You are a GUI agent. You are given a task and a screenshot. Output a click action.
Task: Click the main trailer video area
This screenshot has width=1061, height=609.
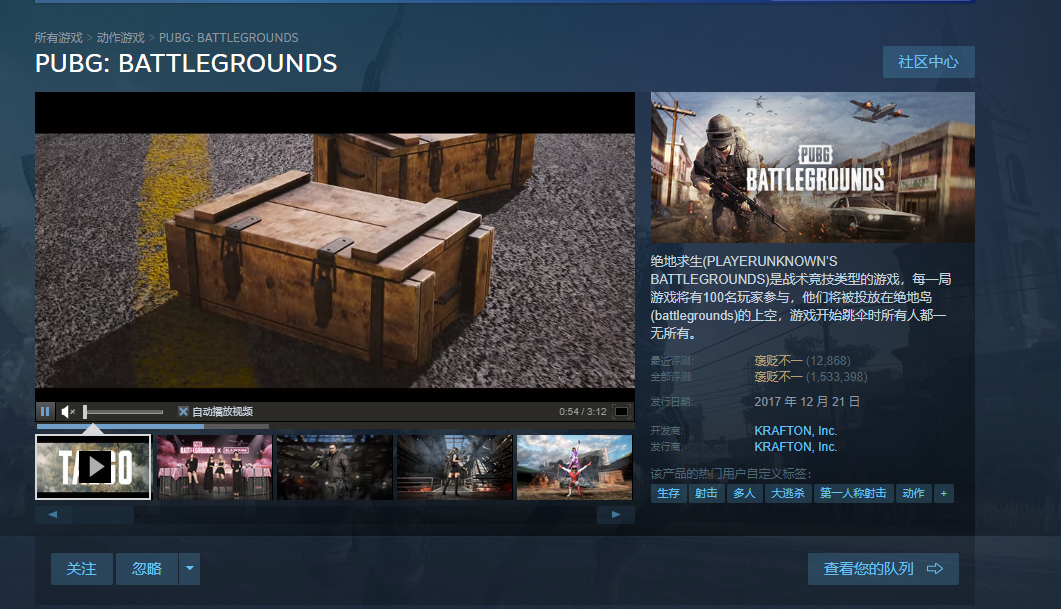pyautogui.click(x=335, y=247)
